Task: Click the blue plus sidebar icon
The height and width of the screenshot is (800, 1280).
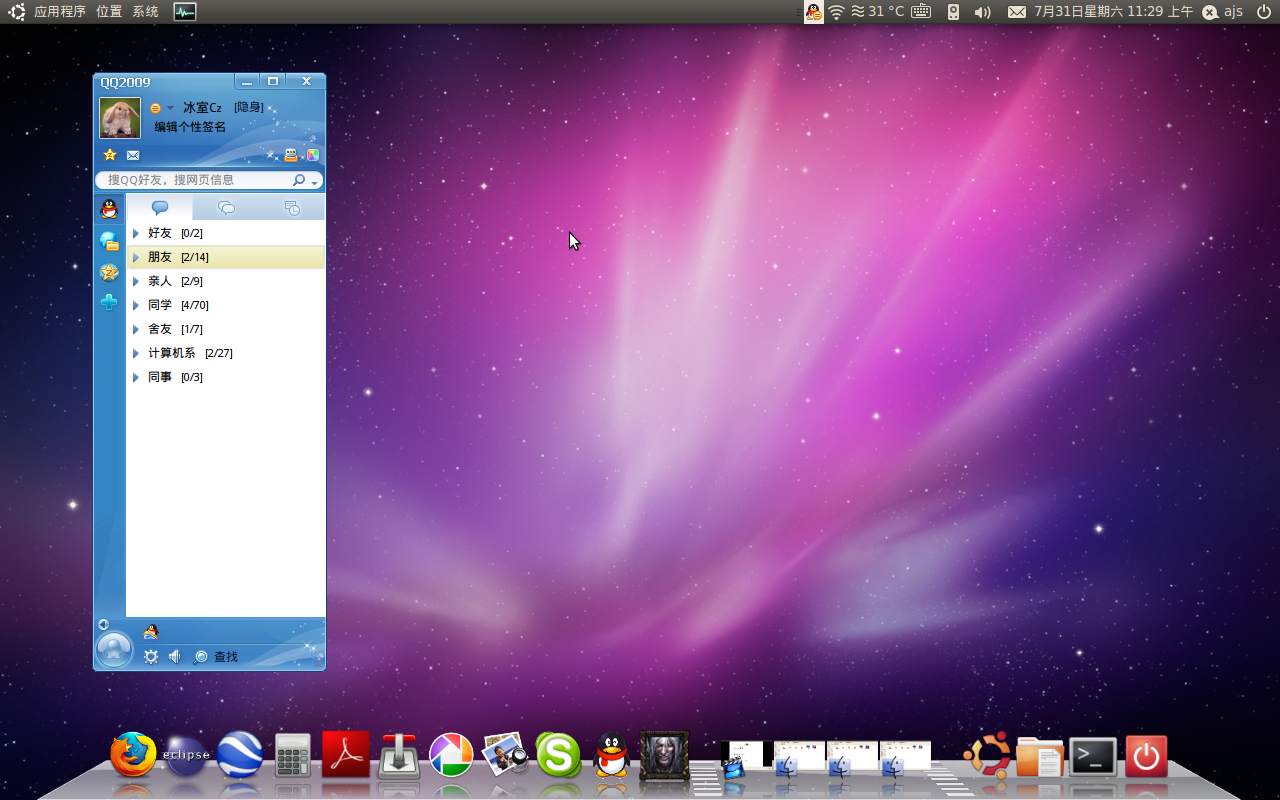Action: (x=109, y=302)
